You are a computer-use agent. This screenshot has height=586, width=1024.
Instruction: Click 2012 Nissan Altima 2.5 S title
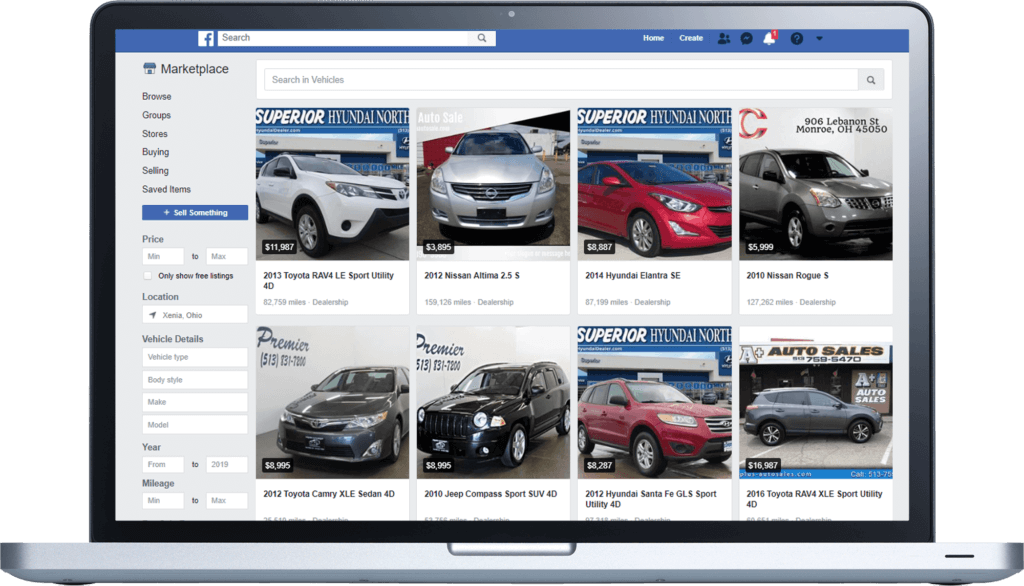click(x=472, y=276)
